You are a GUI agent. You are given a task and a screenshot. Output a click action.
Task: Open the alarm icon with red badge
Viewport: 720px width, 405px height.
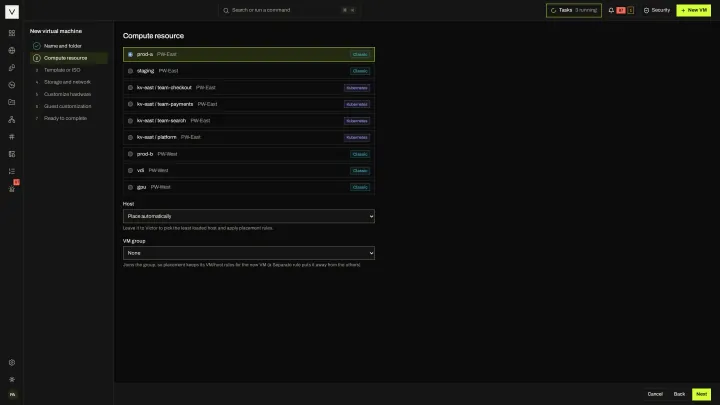[12, 188]
